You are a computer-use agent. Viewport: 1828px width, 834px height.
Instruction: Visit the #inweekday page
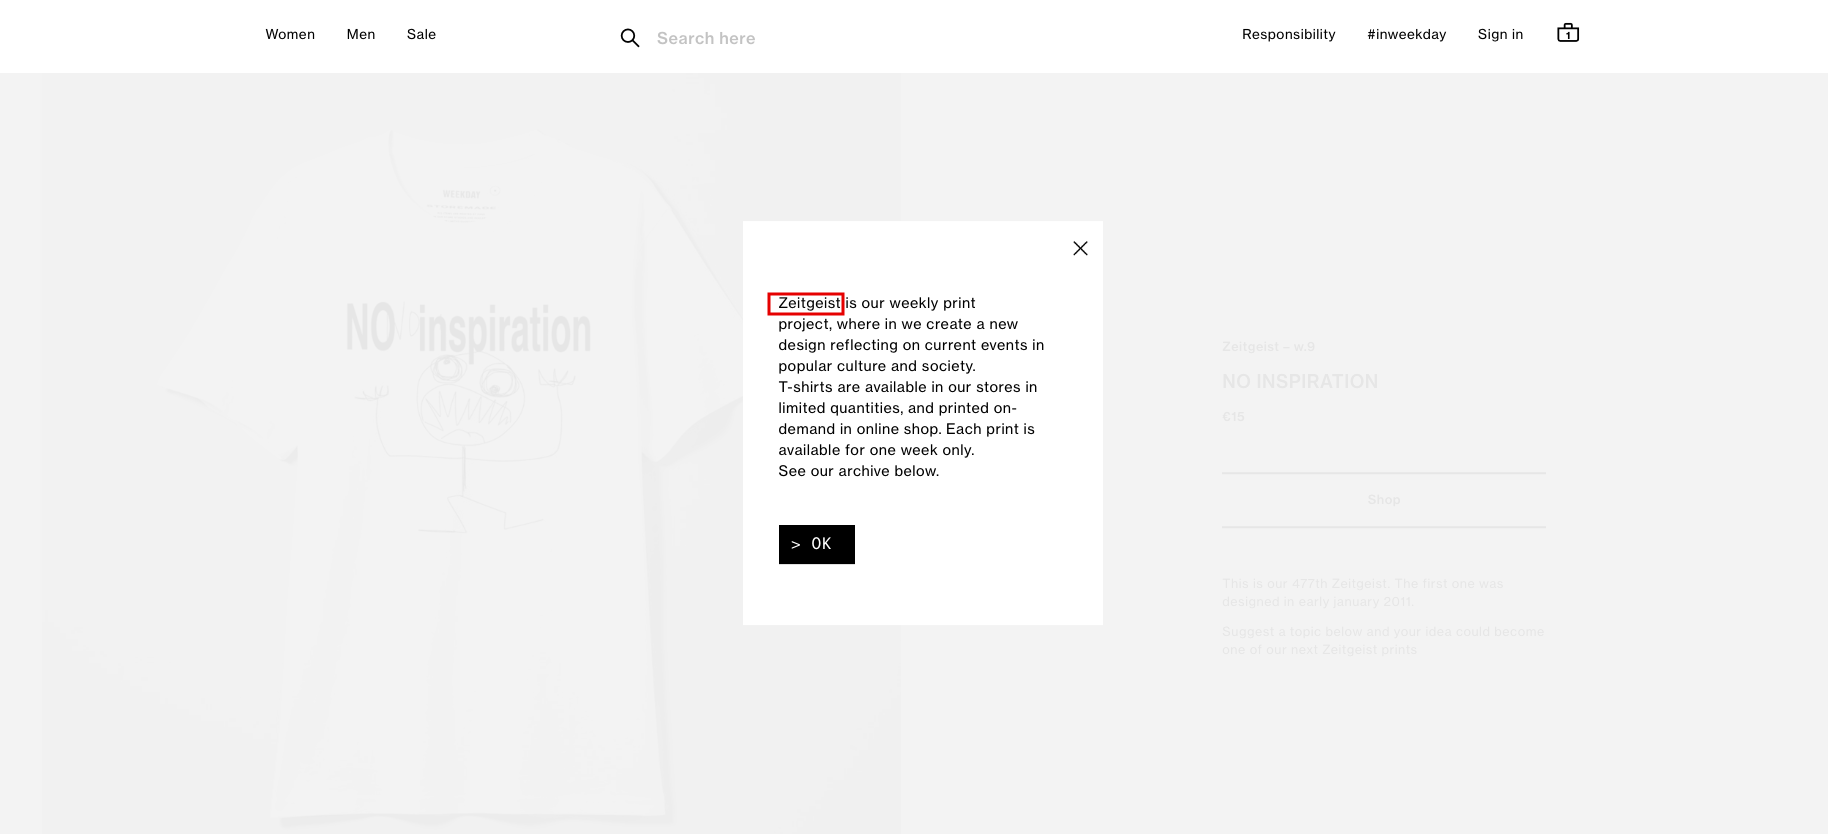point(1406,34)
